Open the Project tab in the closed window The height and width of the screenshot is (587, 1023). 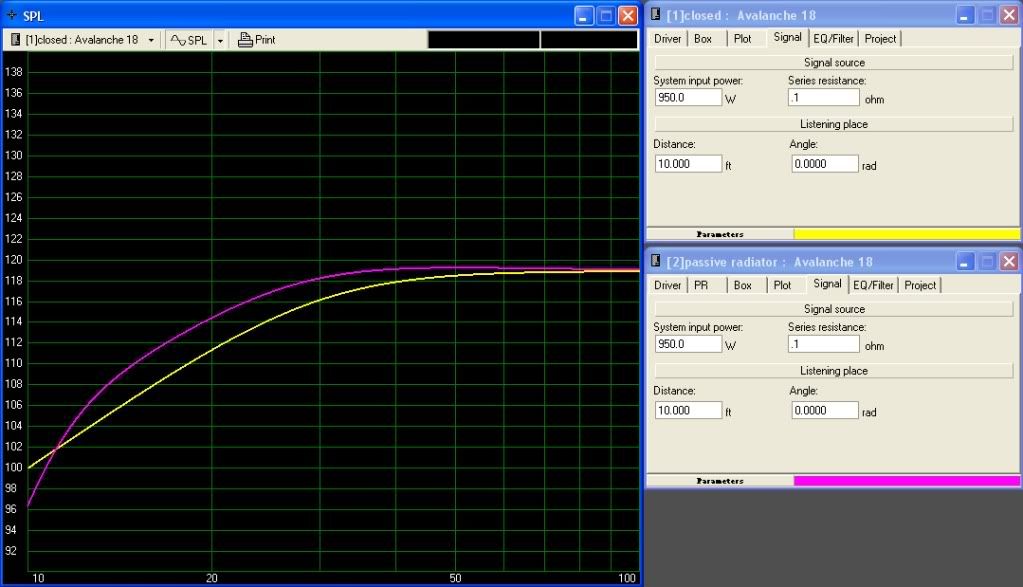point(880,38)
